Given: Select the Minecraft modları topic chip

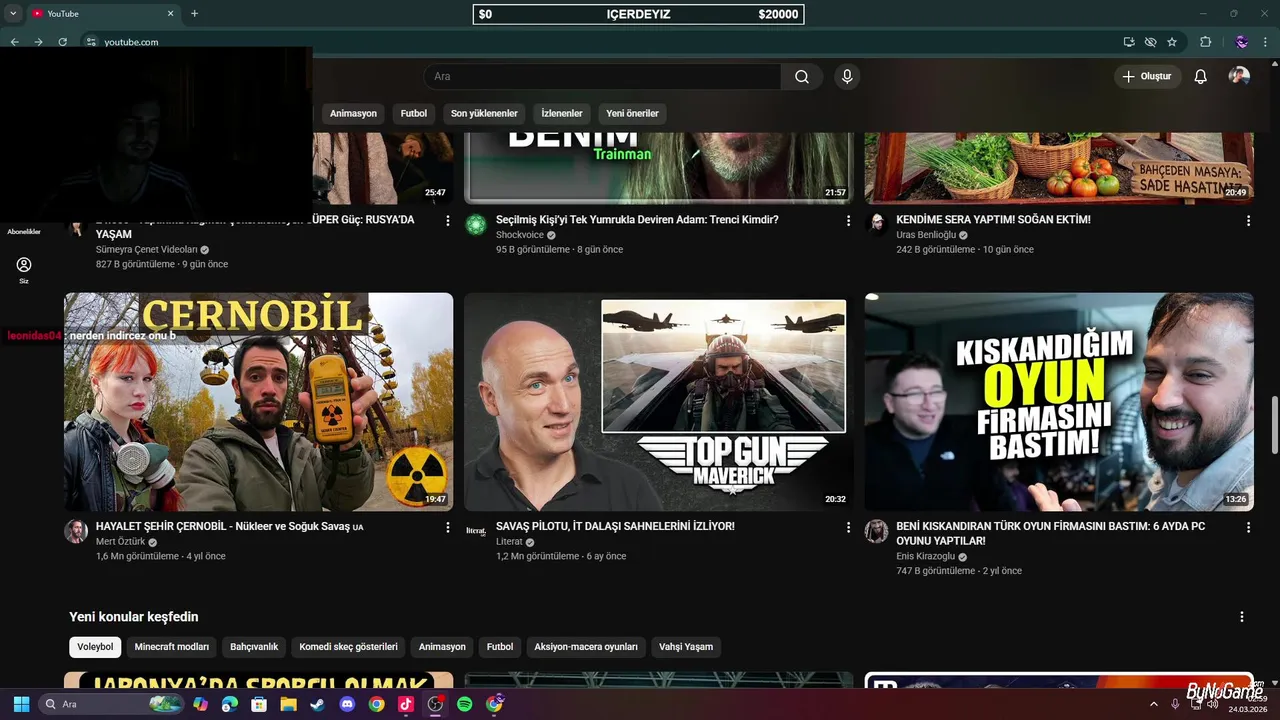Looking at the screenshot, I should [172, 647].
